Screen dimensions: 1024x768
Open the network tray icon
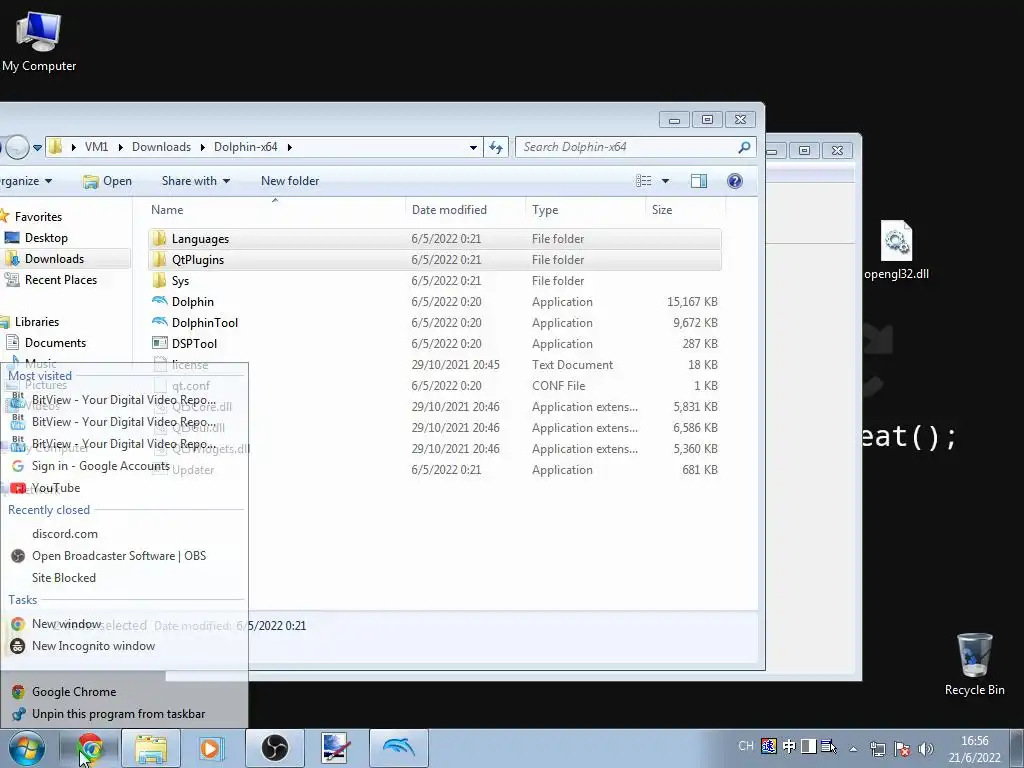point(878,749)
